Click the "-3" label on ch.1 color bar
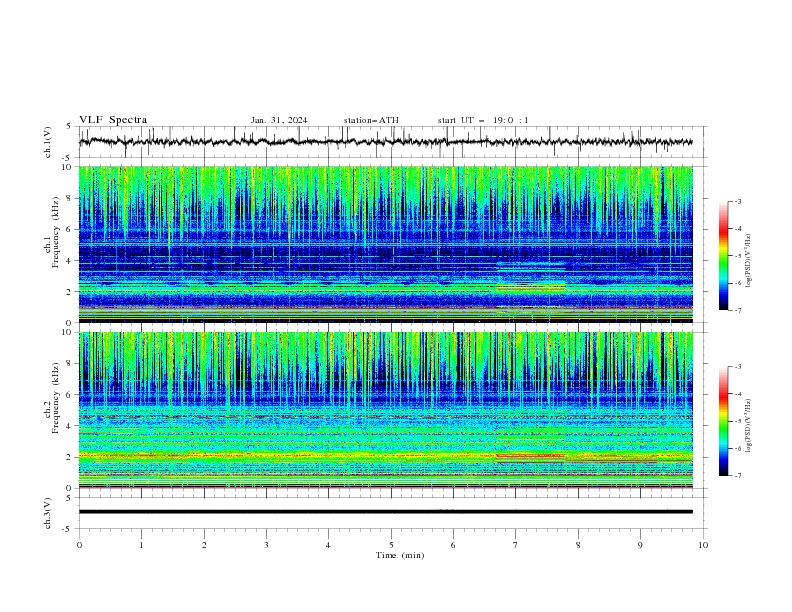 pos(737,201)
